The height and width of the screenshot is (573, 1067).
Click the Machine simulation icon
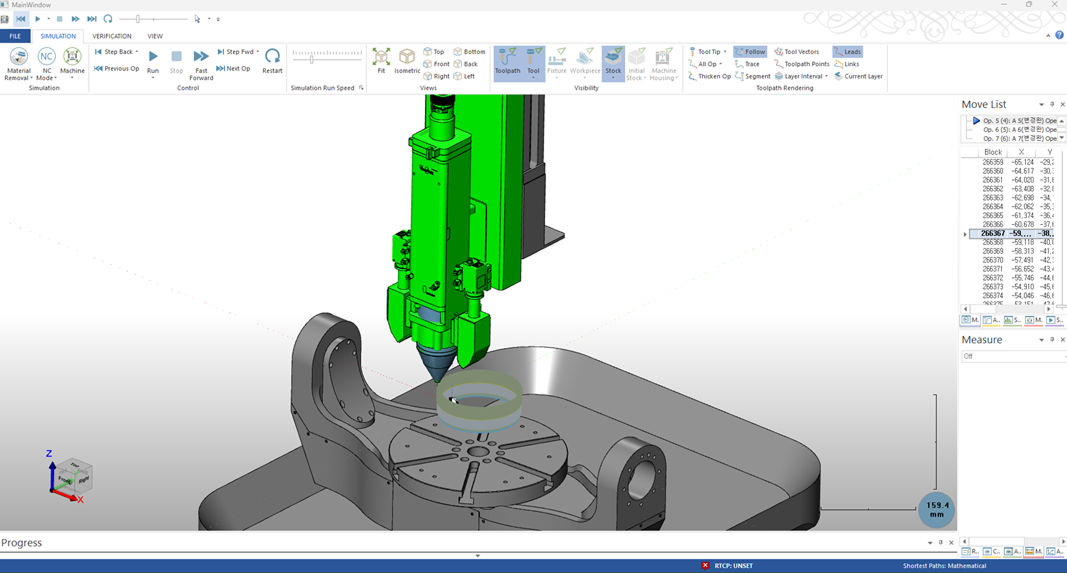click(x=72, y=60)
